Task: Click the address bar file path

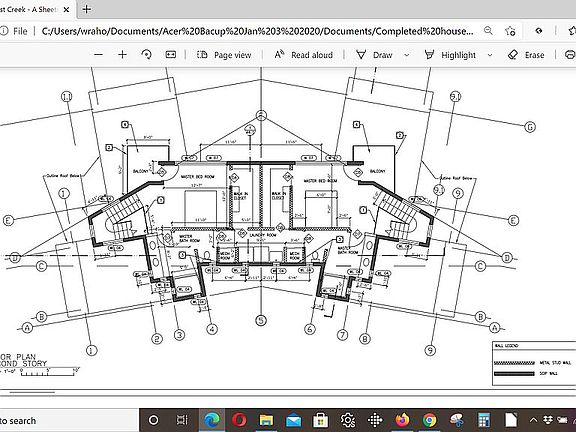Action: [x=257, y=31]
